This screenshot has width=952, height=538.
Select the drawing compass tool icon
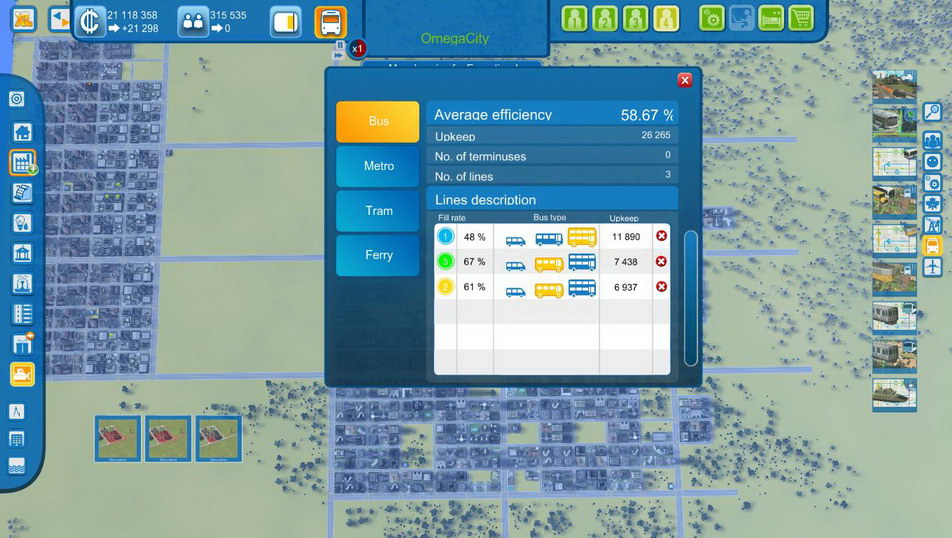click(17, 412)
